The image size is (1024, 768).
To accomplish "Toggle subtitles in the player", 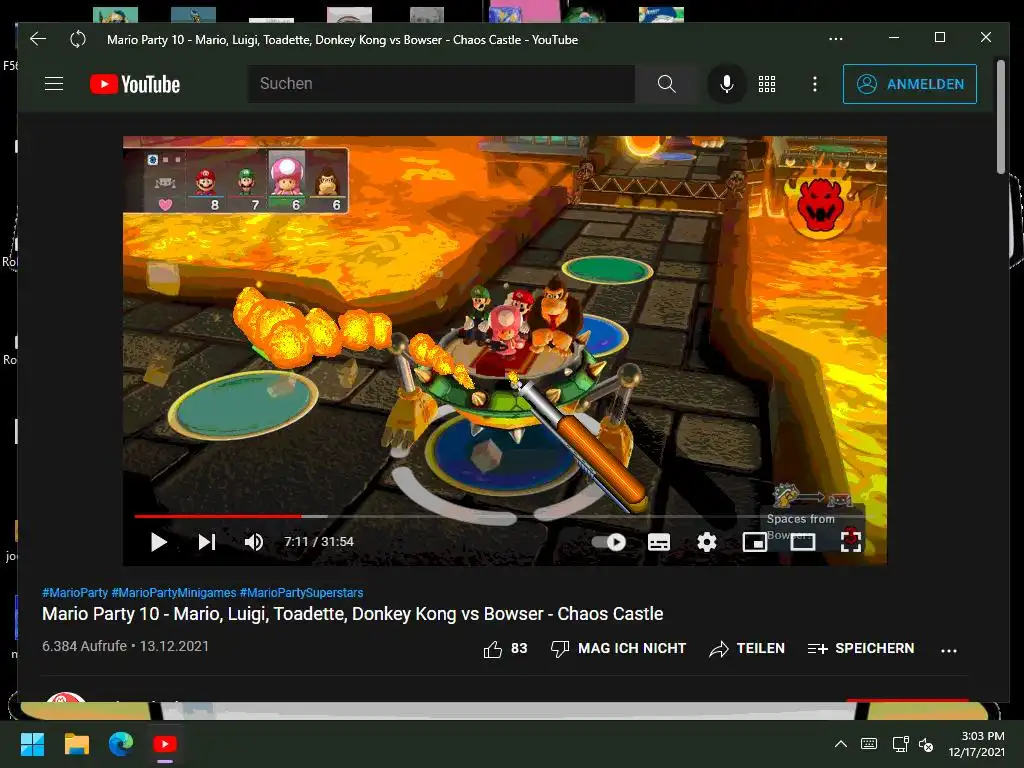I will click(658, 542).
